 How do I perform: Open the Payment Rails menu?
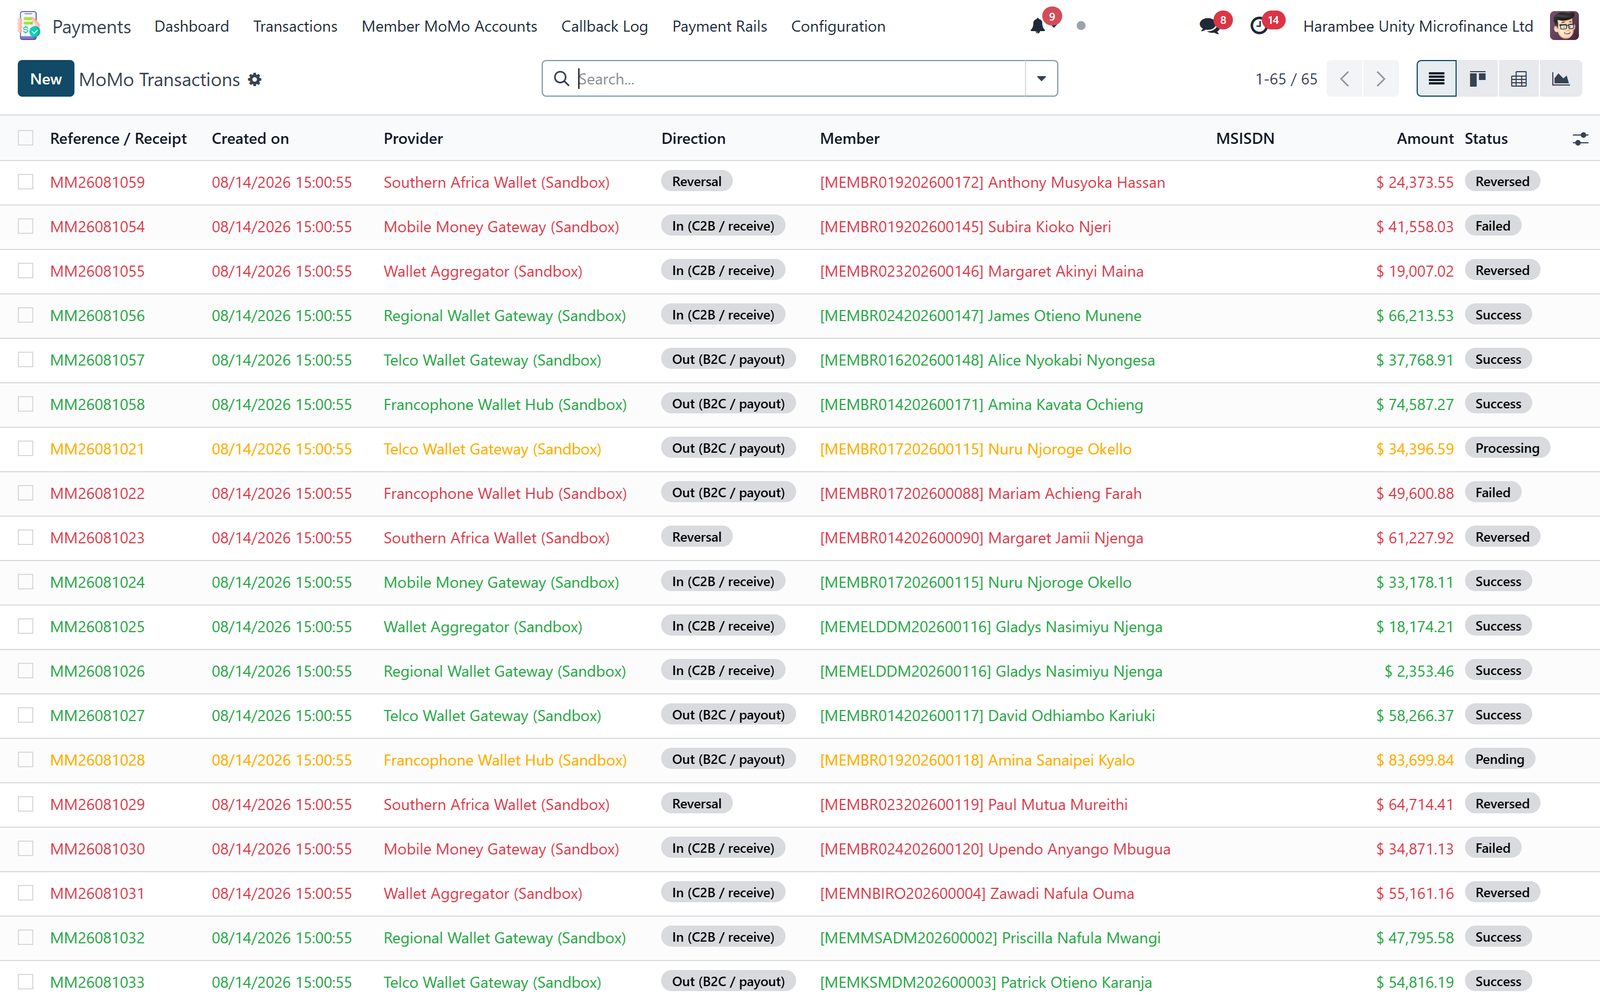[720, 26]
